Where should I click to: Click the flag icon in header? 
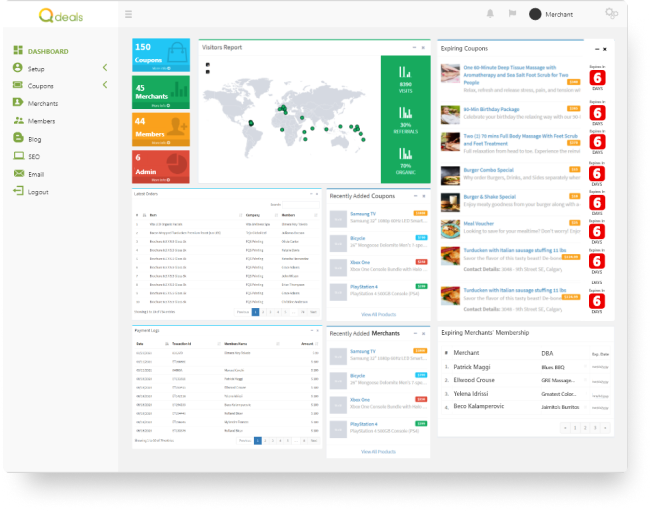point(513,14)
